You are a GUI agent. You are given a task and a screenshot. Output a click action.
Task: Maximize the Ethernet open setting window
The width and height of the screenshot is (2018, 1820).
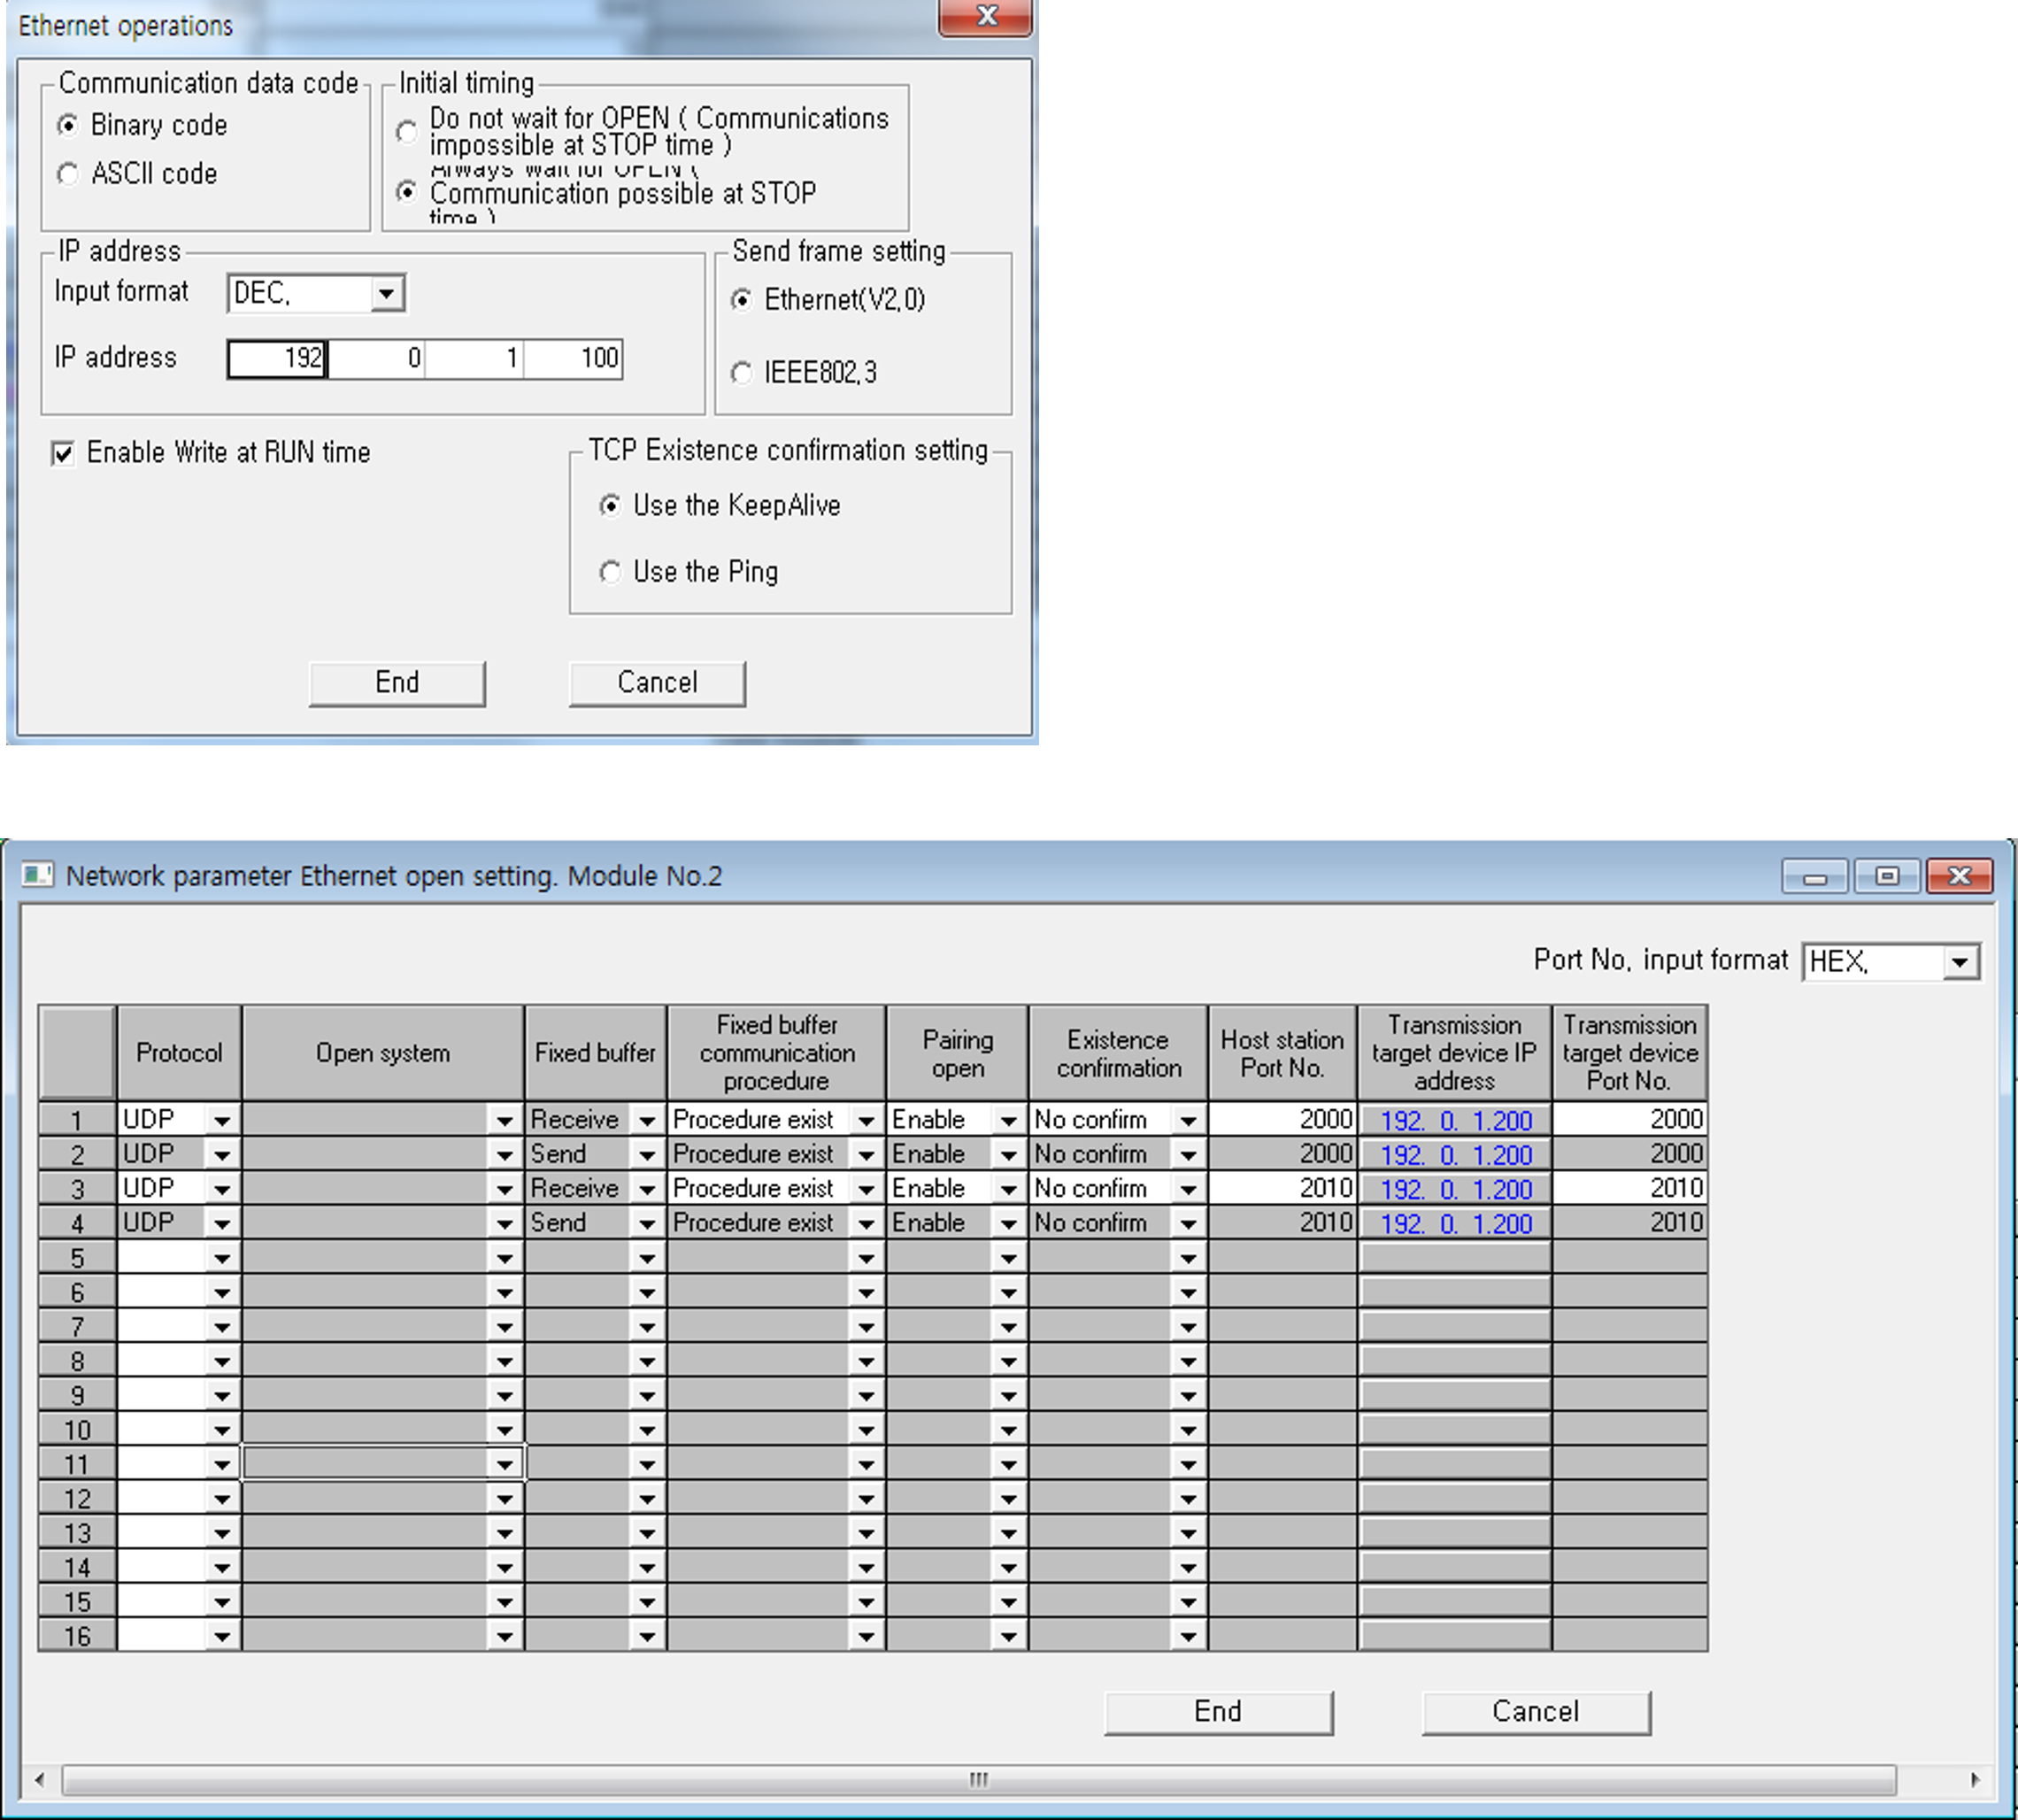[1887, 876]
